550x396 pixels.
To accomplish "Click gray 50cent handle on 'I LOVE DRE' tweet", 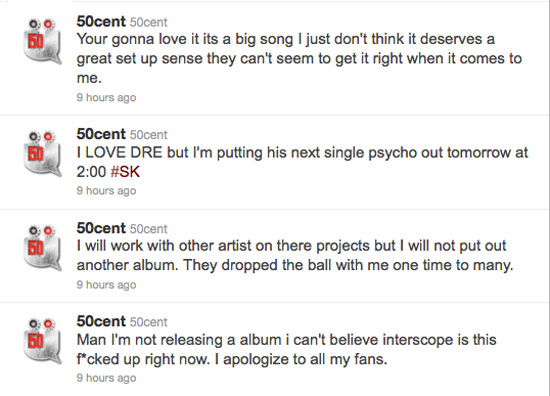I will (149, 135).
